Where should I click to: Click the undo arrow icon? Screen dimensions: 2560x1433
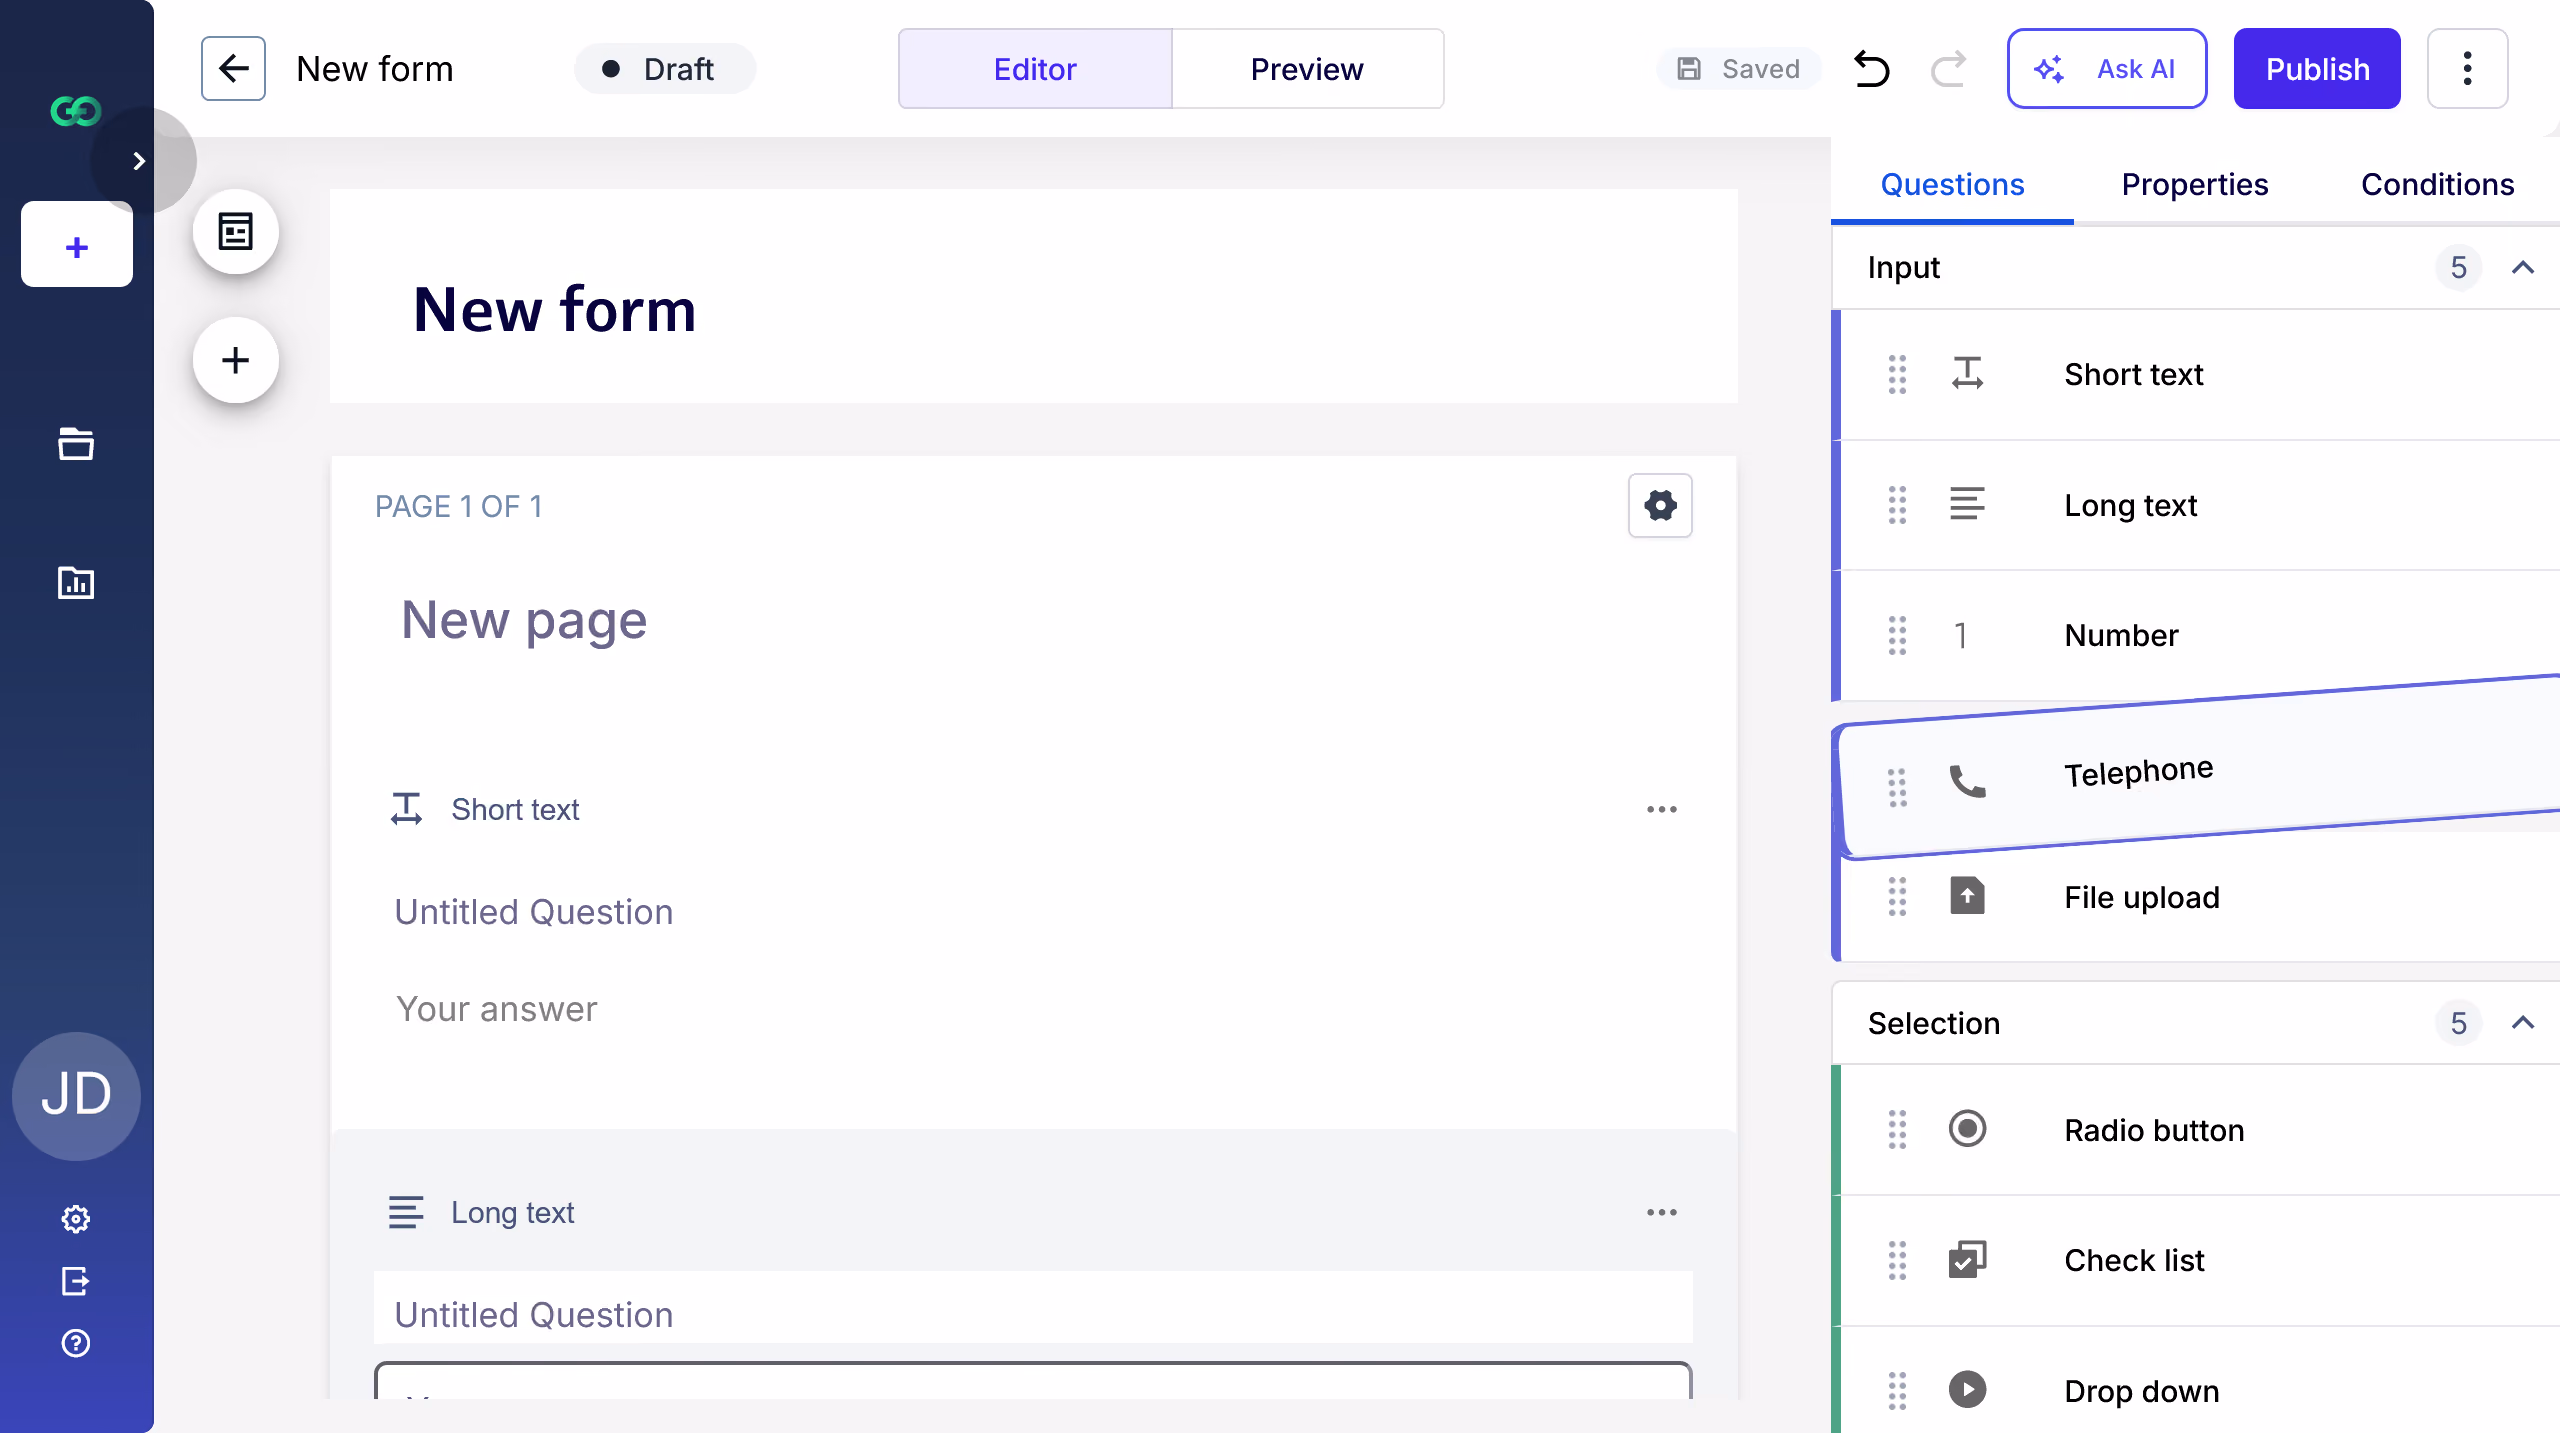1871,69
